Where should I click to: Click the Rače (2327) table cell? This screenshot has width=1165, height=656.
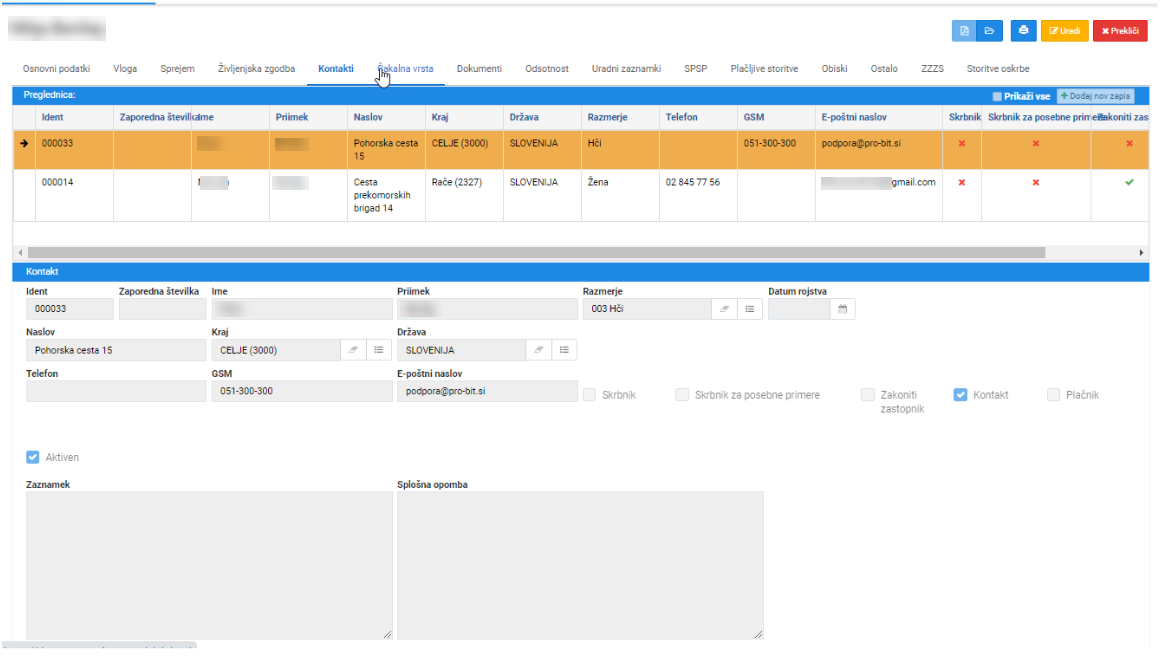[x=464, y=195]
